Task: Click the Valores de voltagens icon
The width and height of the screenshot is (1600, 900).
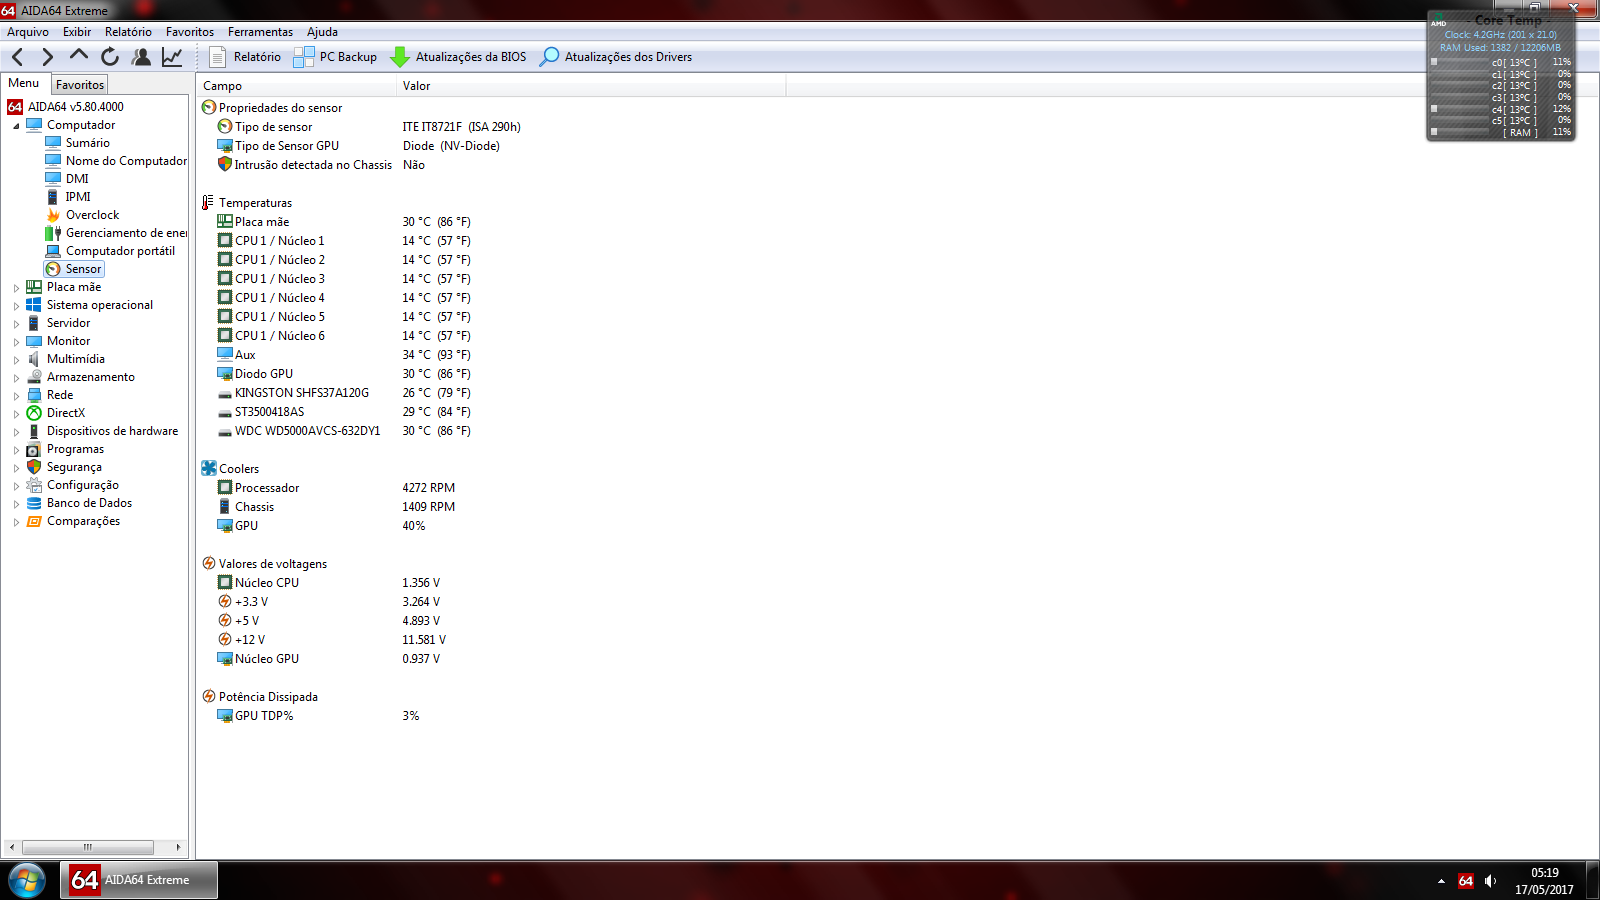Action: click(209, 563)
